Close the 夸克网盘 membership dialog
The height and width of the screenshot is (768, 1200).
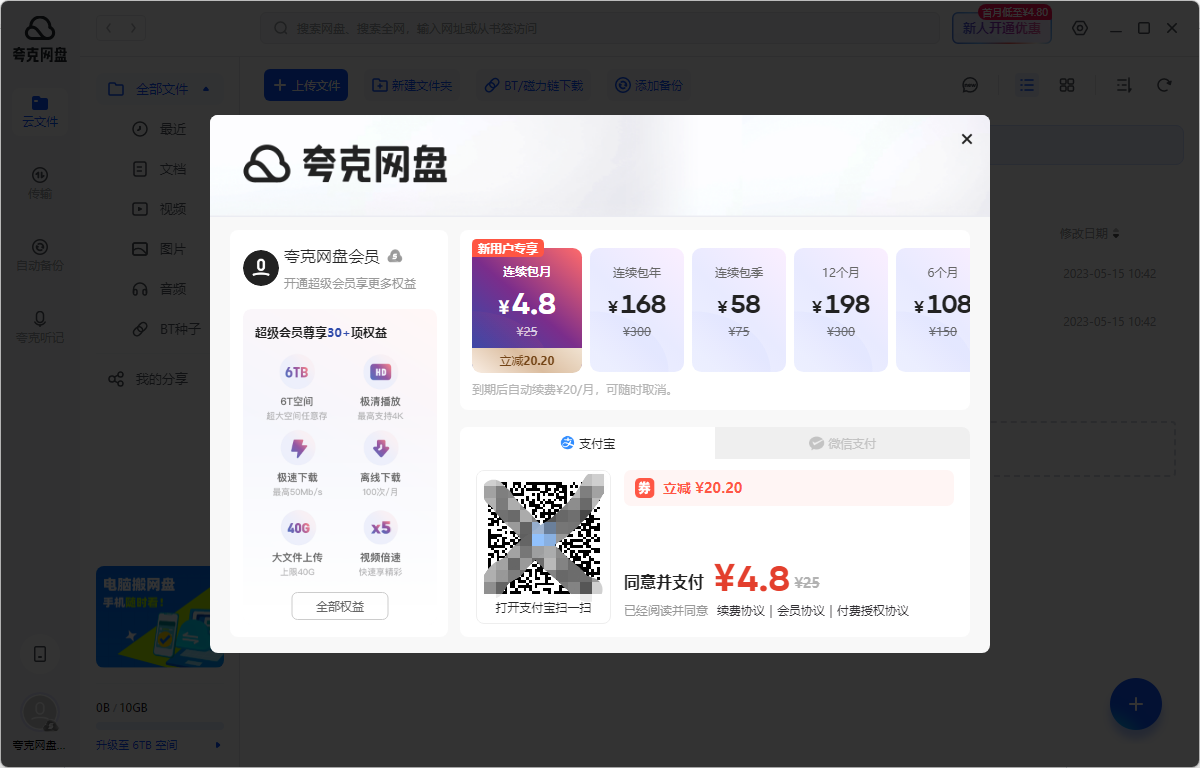pos(967,139)
